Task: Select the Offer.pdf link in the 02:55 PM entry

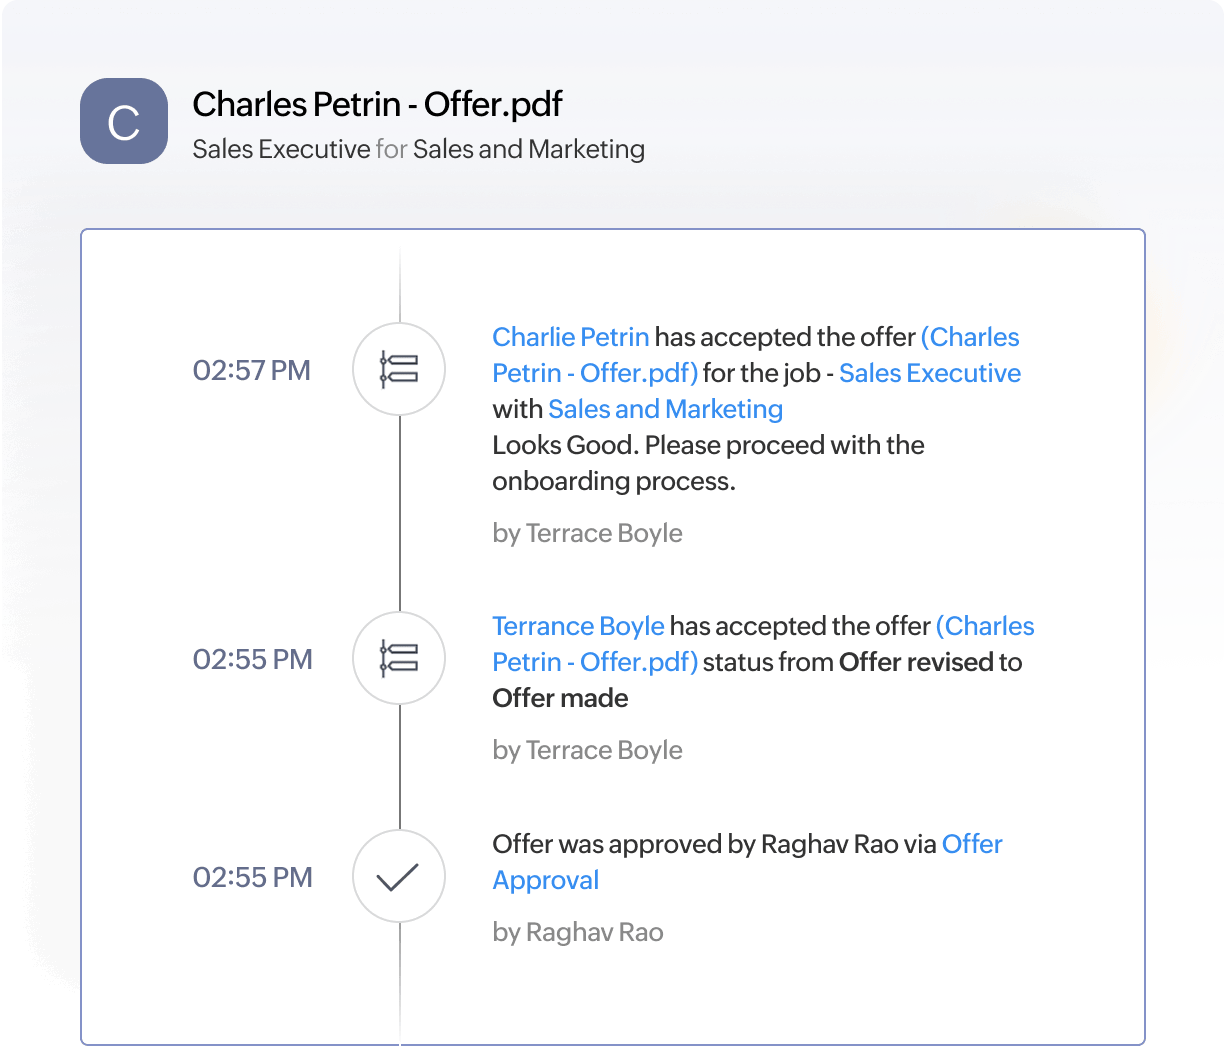Action: [594, 662]
